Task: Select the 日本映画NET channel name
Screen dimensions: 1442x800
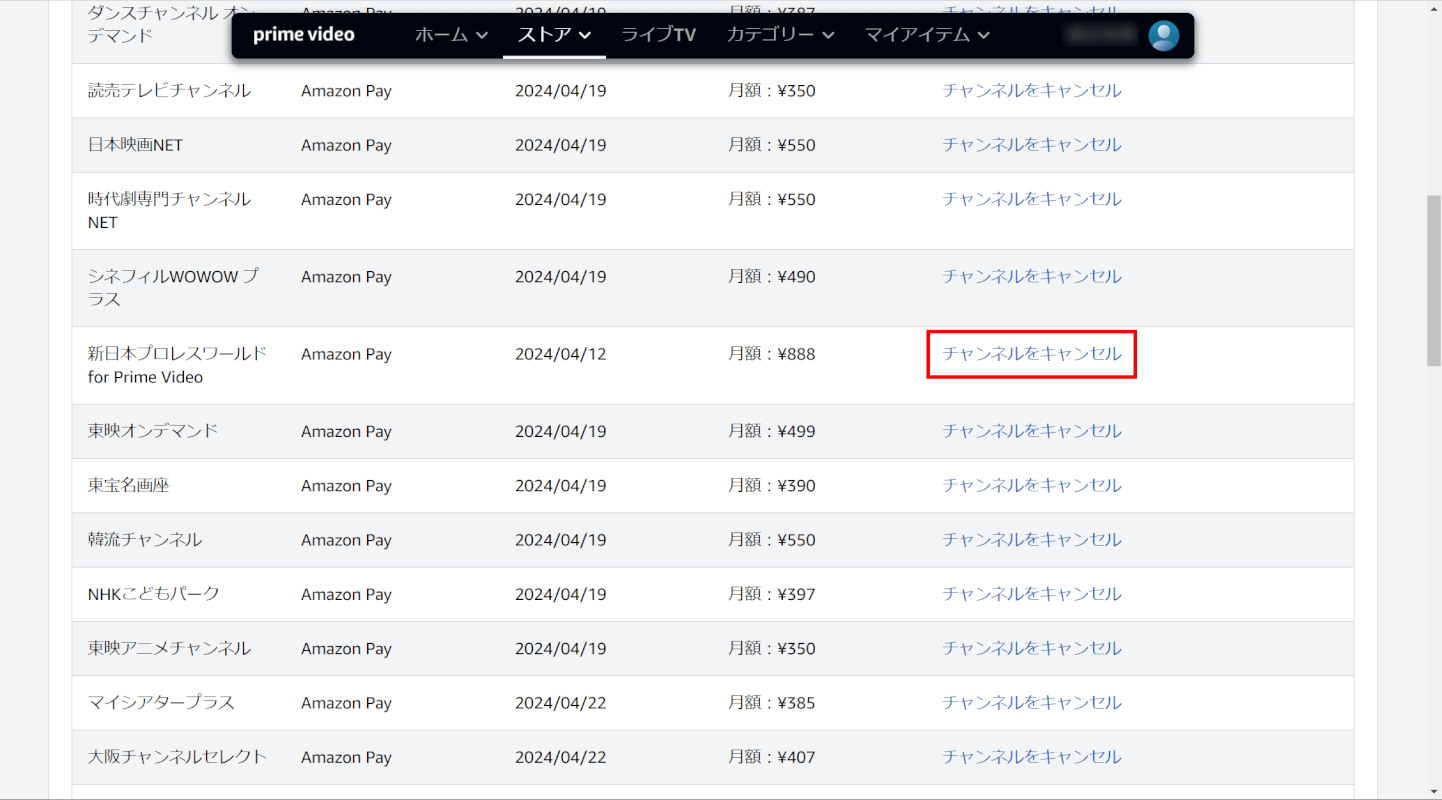Action: [136, 145]
